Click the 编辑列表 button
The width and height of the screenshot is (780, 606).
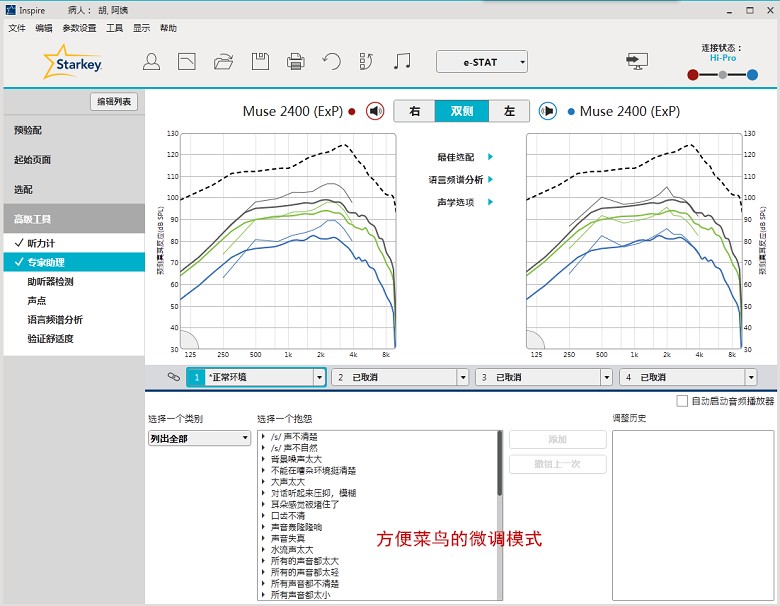[x=114, y=102]
